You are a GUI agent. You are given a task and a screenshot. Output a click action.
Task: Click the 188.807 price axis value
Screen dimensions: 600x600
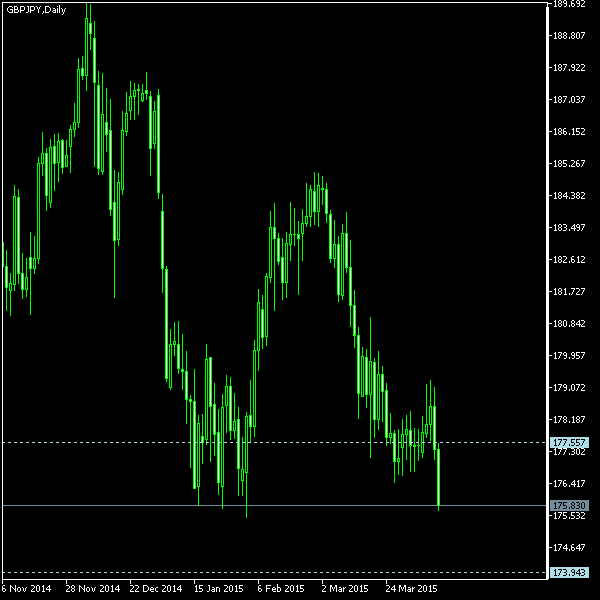click(569, 36)
